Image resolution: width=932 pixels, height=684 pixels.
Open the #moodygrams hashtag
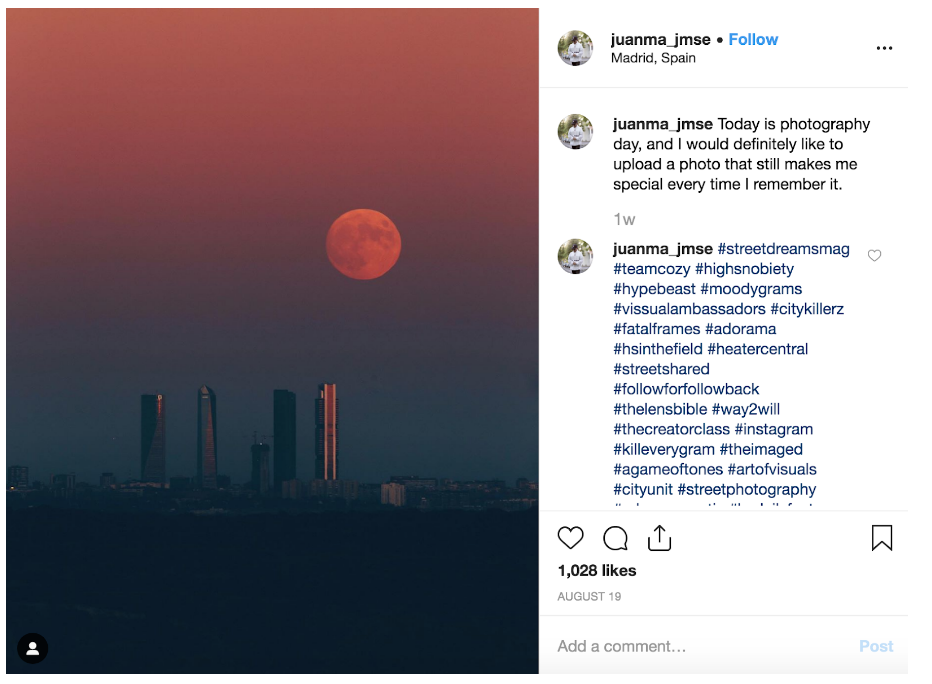[750, 289]
